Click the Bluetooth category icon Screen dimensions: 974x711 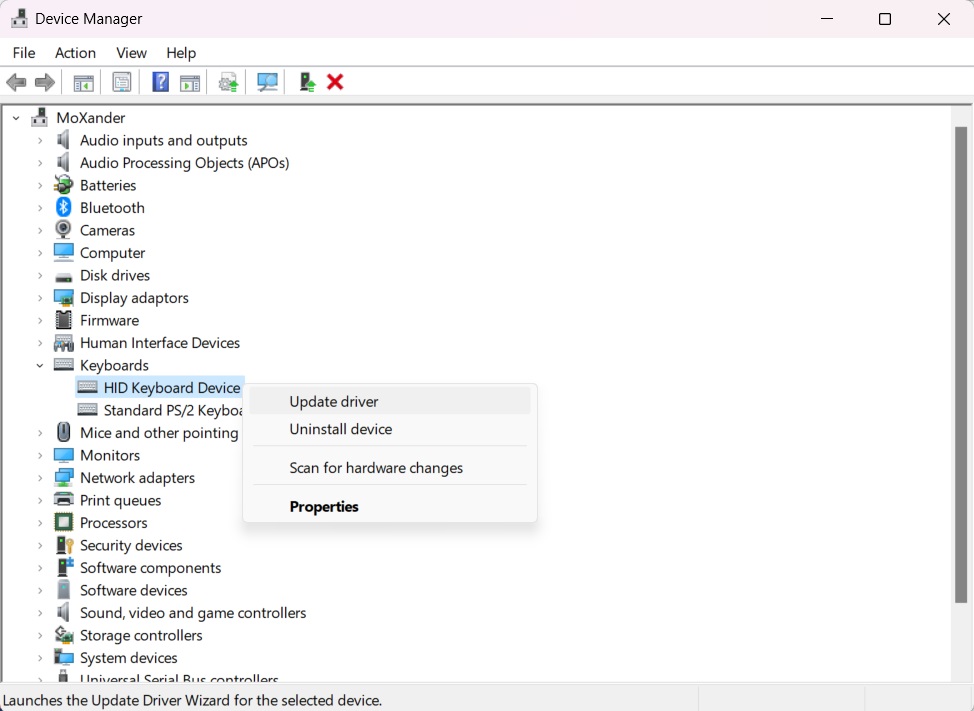click(63, 207)
